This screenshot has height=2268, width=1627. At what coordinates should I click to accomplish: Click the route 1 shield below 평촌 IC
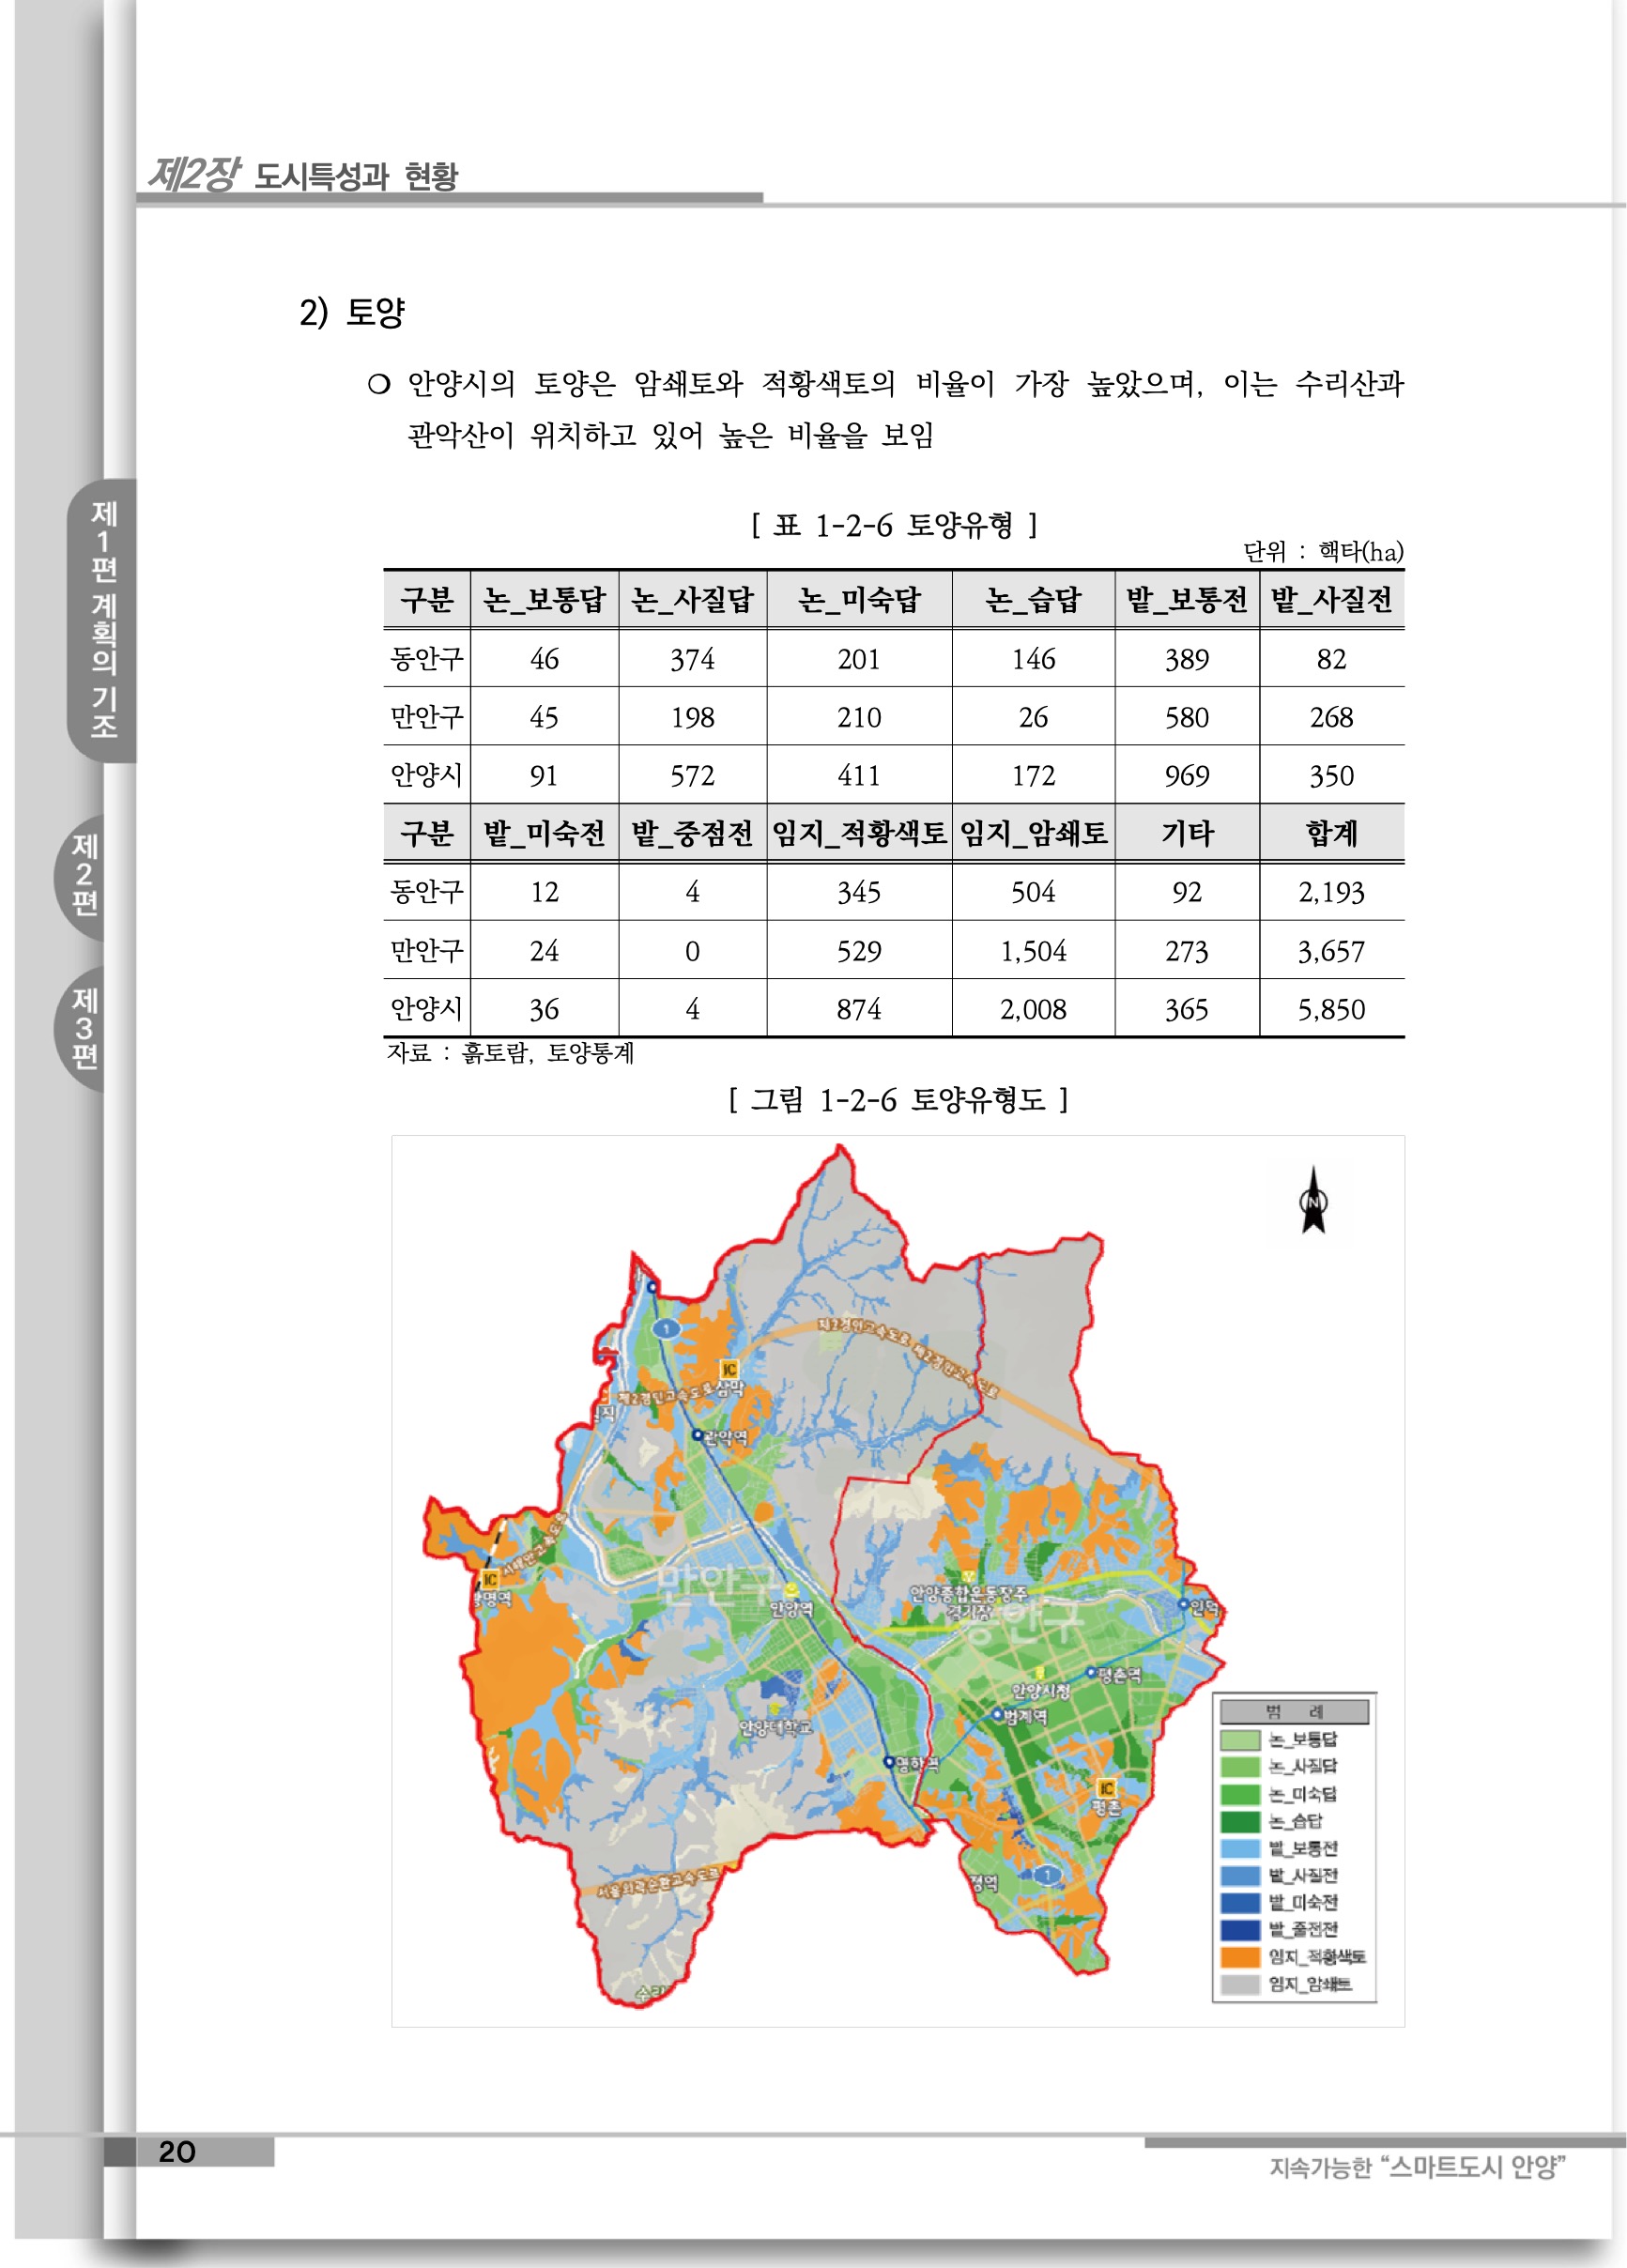(x=1047, y=1875)
